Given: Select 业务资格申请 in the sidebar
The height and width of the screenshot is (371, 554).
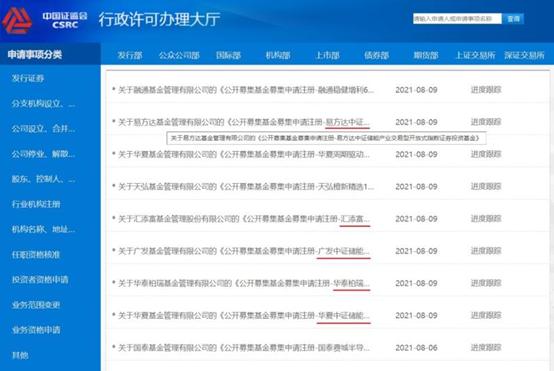Looking at the screenshot, I should pos(36,330).
